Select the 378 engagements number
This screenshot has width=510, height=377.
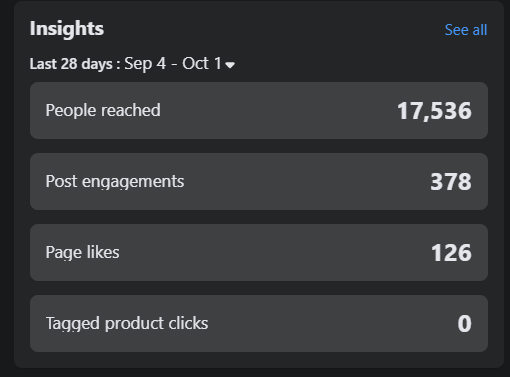tap(451, 182)
